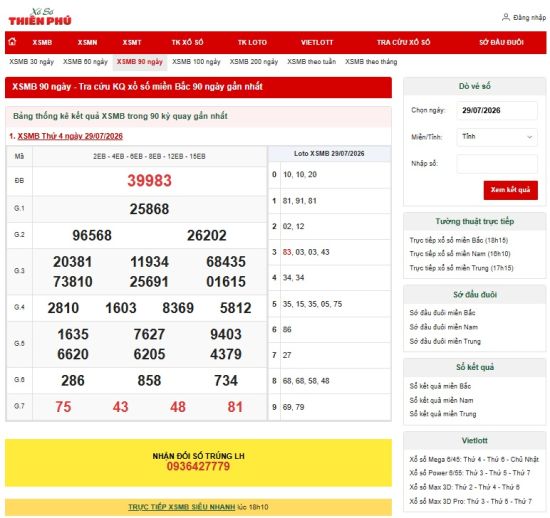This screenshot has height=518, width=550.
Task: Open Trực tiếp xổ số miền Bắc link
Action: pyautogui.click(x=458, y=240)
